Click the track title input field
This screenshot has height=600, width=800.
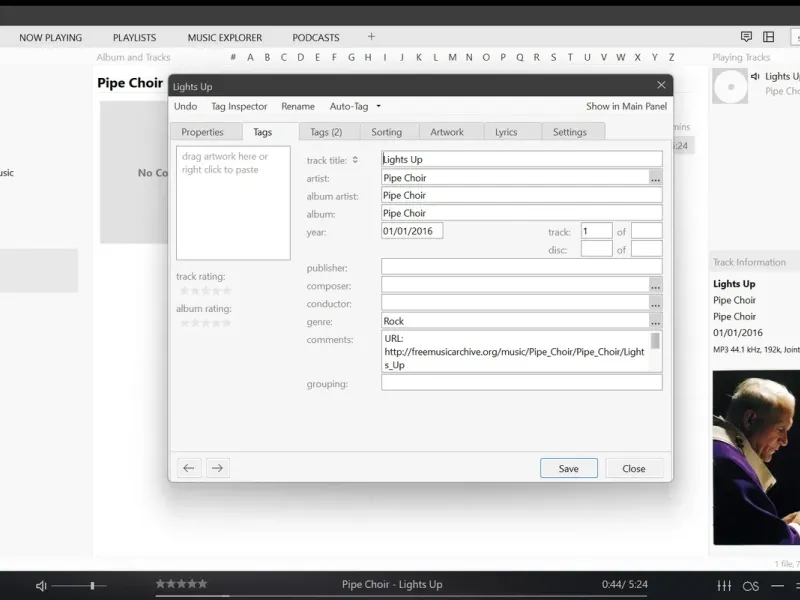[x=521, y=159]
